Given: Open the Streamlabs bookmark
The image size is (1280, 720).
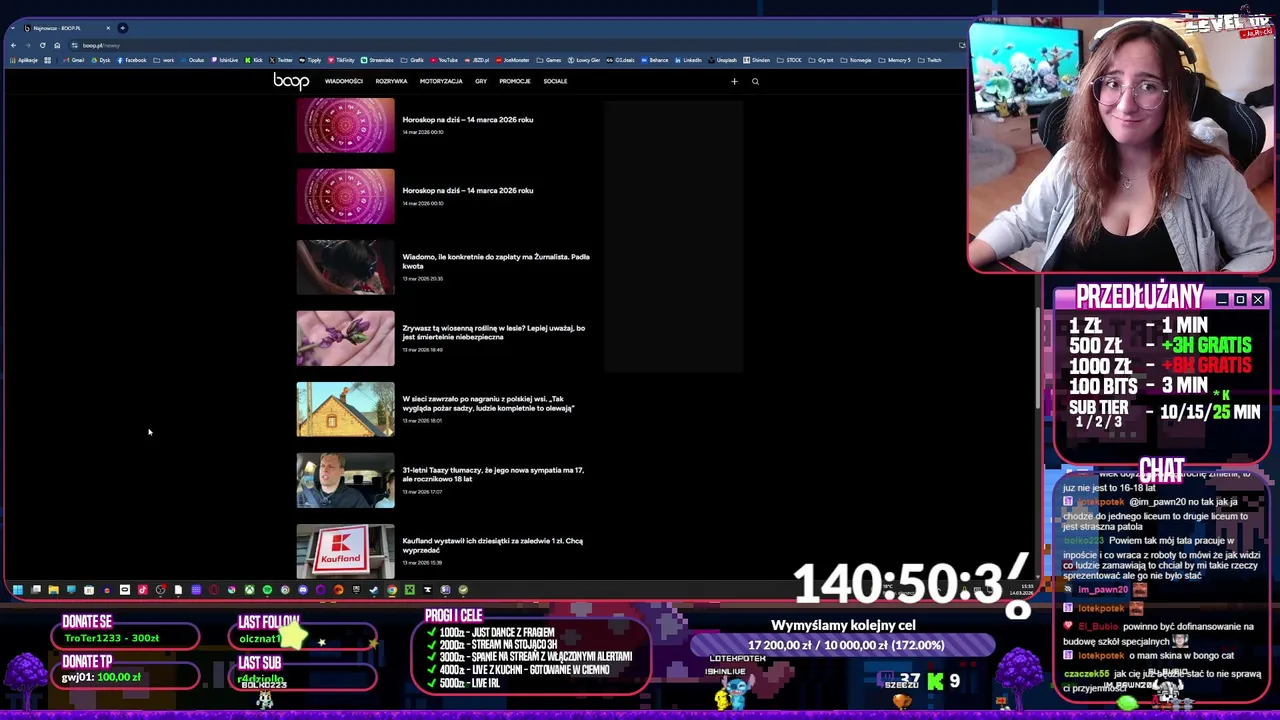Looking at the screenshot, I should pos(377,60).
